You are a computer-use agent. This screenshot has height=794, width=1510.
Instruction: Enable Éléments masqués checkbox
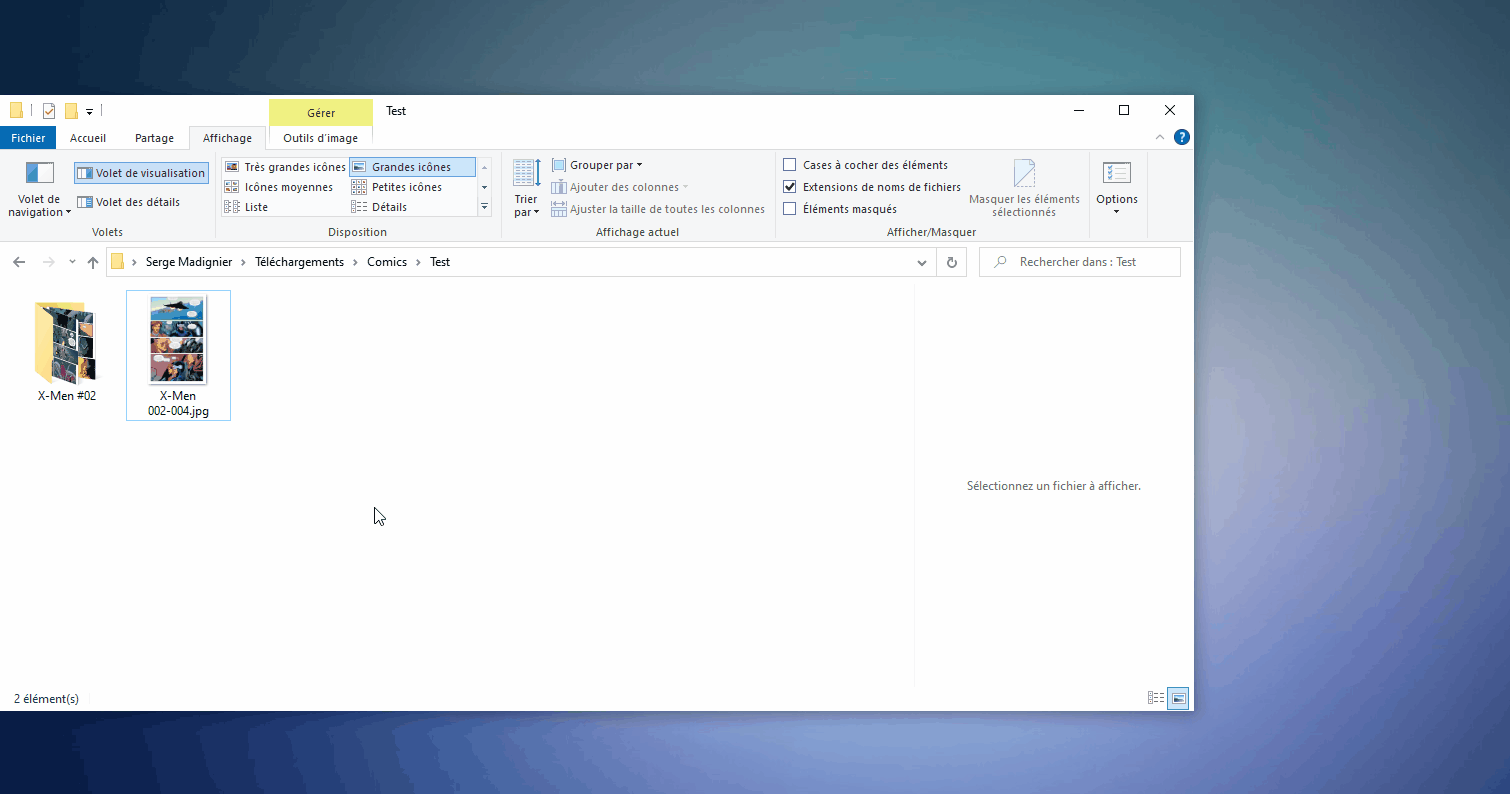(790, 209)
